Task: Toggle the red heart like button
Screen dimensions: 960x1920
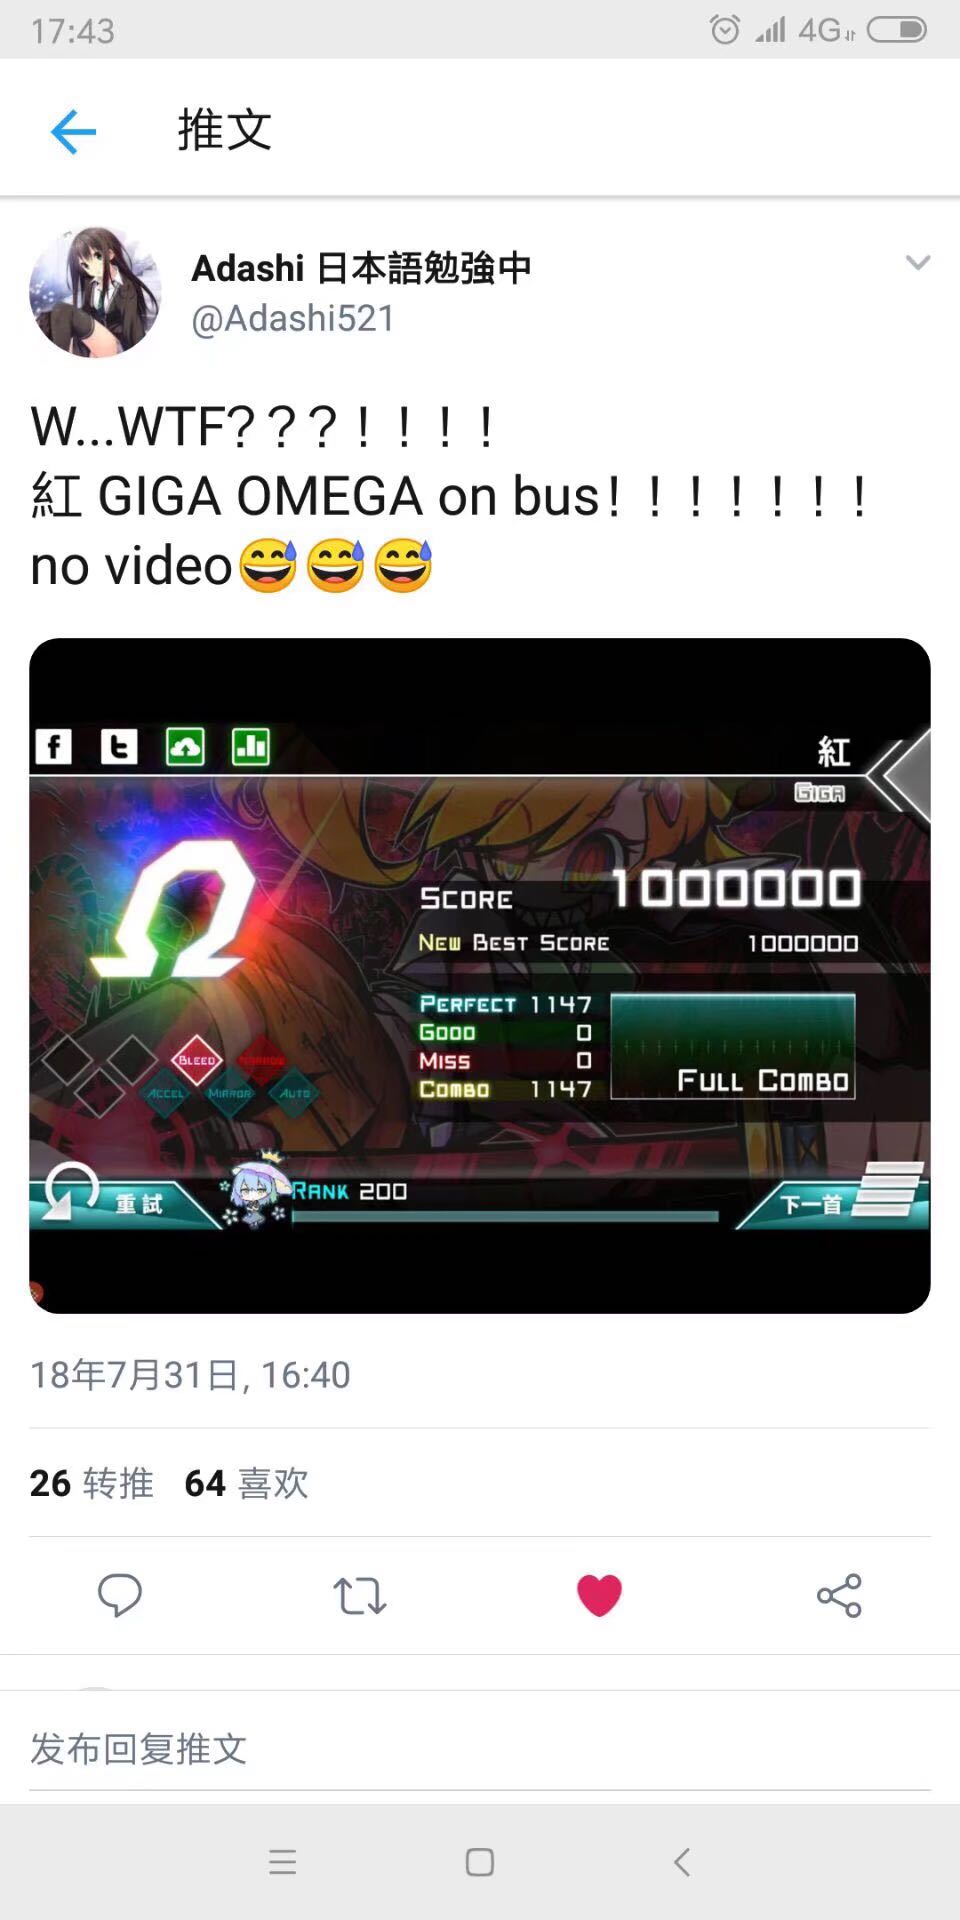Action: tap(599, 1595)
